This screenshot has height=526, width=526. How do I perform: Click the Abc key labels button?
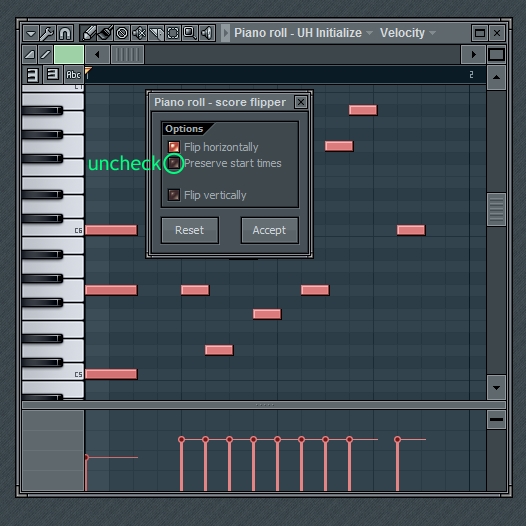73,74
